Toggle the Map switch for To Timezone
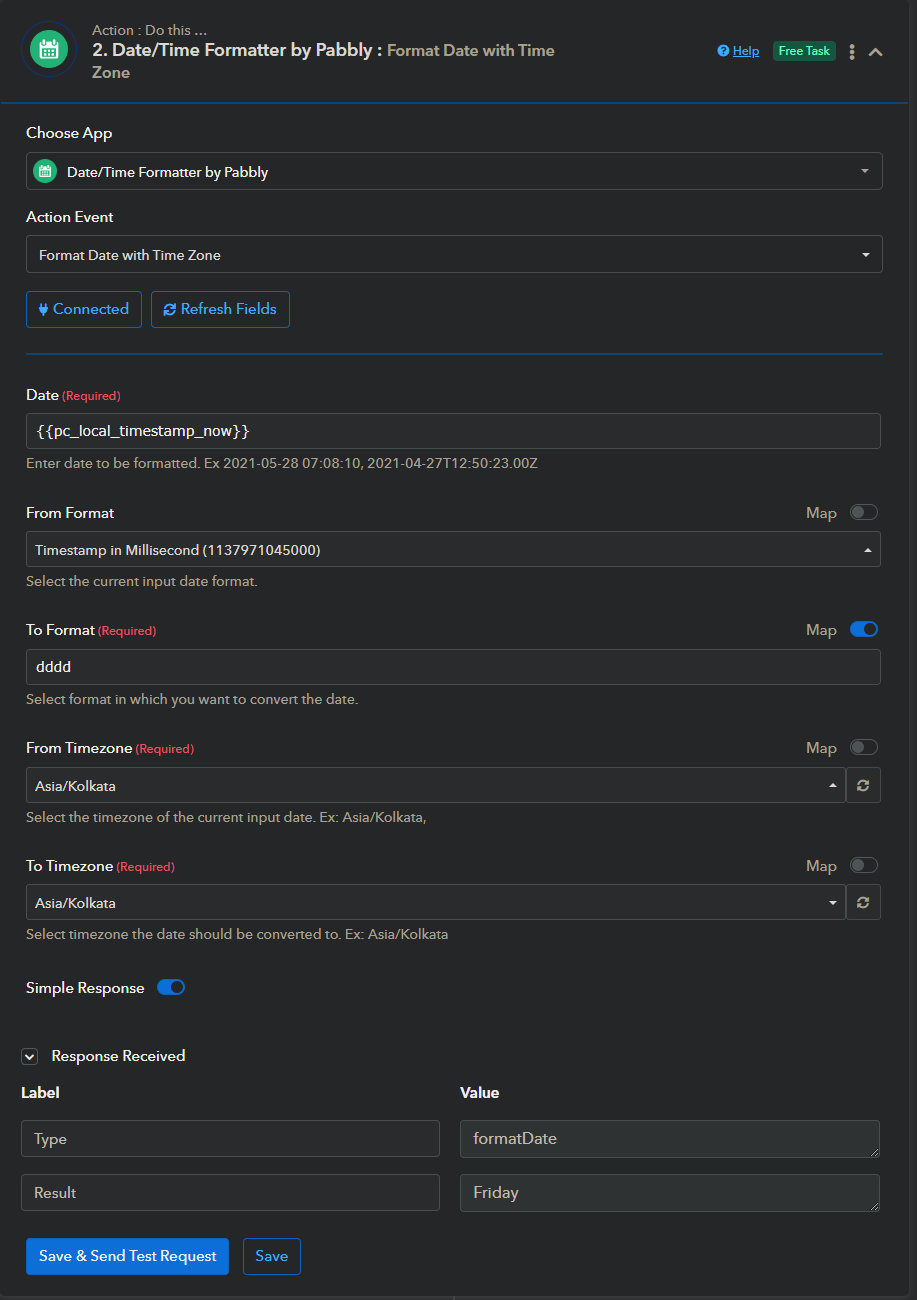The width and height of the screenshot is (917, 1300). (x=863, y=865)
